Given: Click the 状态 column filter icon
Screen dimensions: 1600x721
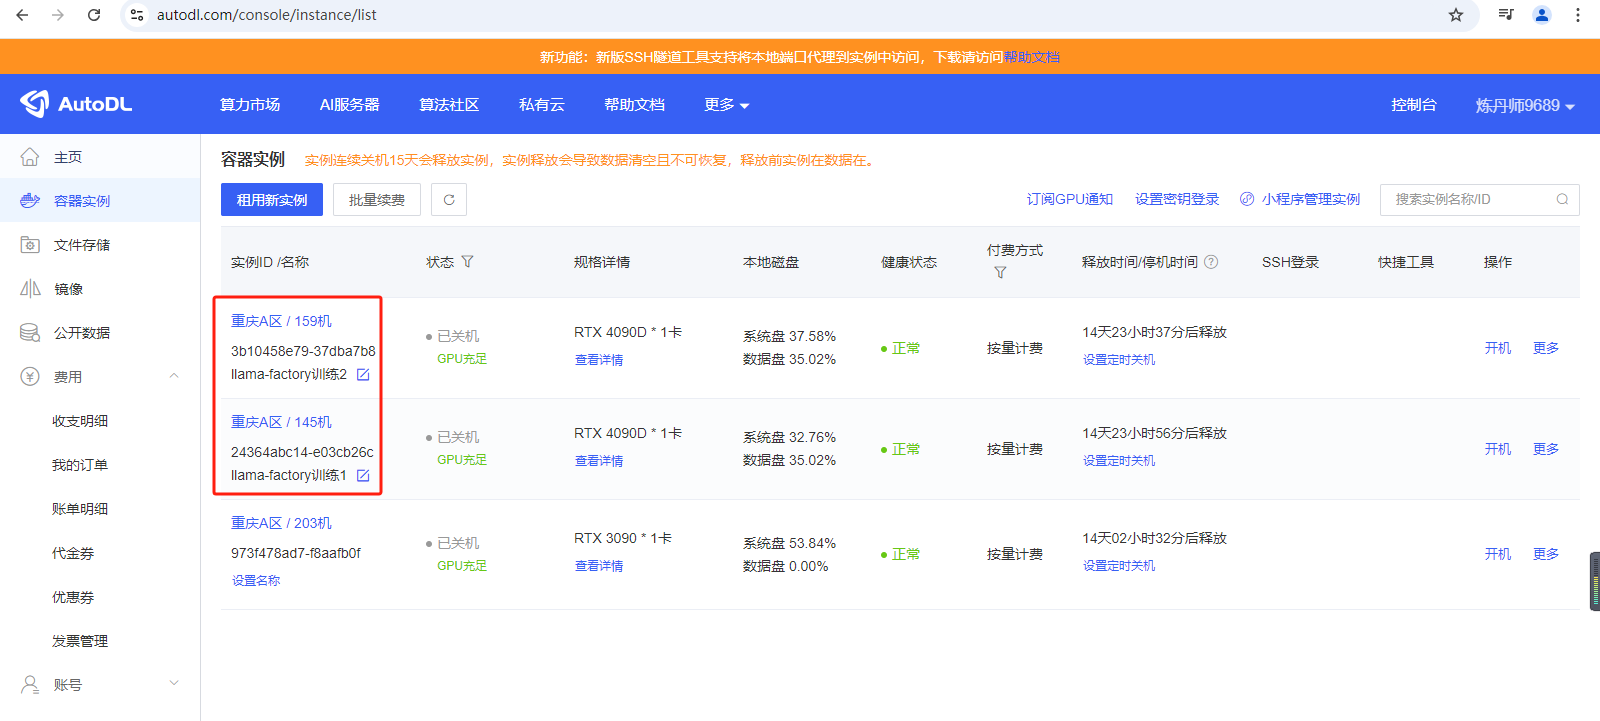Looking at the screenshot, I should click(467, 262).
